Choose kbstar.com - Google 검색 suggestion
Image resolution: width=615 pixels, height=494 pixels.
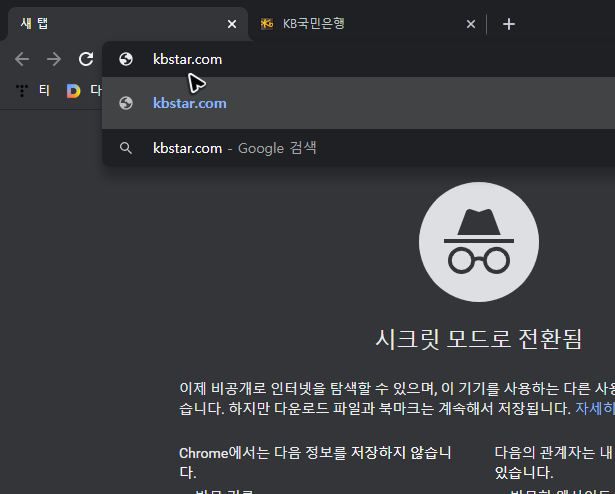point(358,148)
